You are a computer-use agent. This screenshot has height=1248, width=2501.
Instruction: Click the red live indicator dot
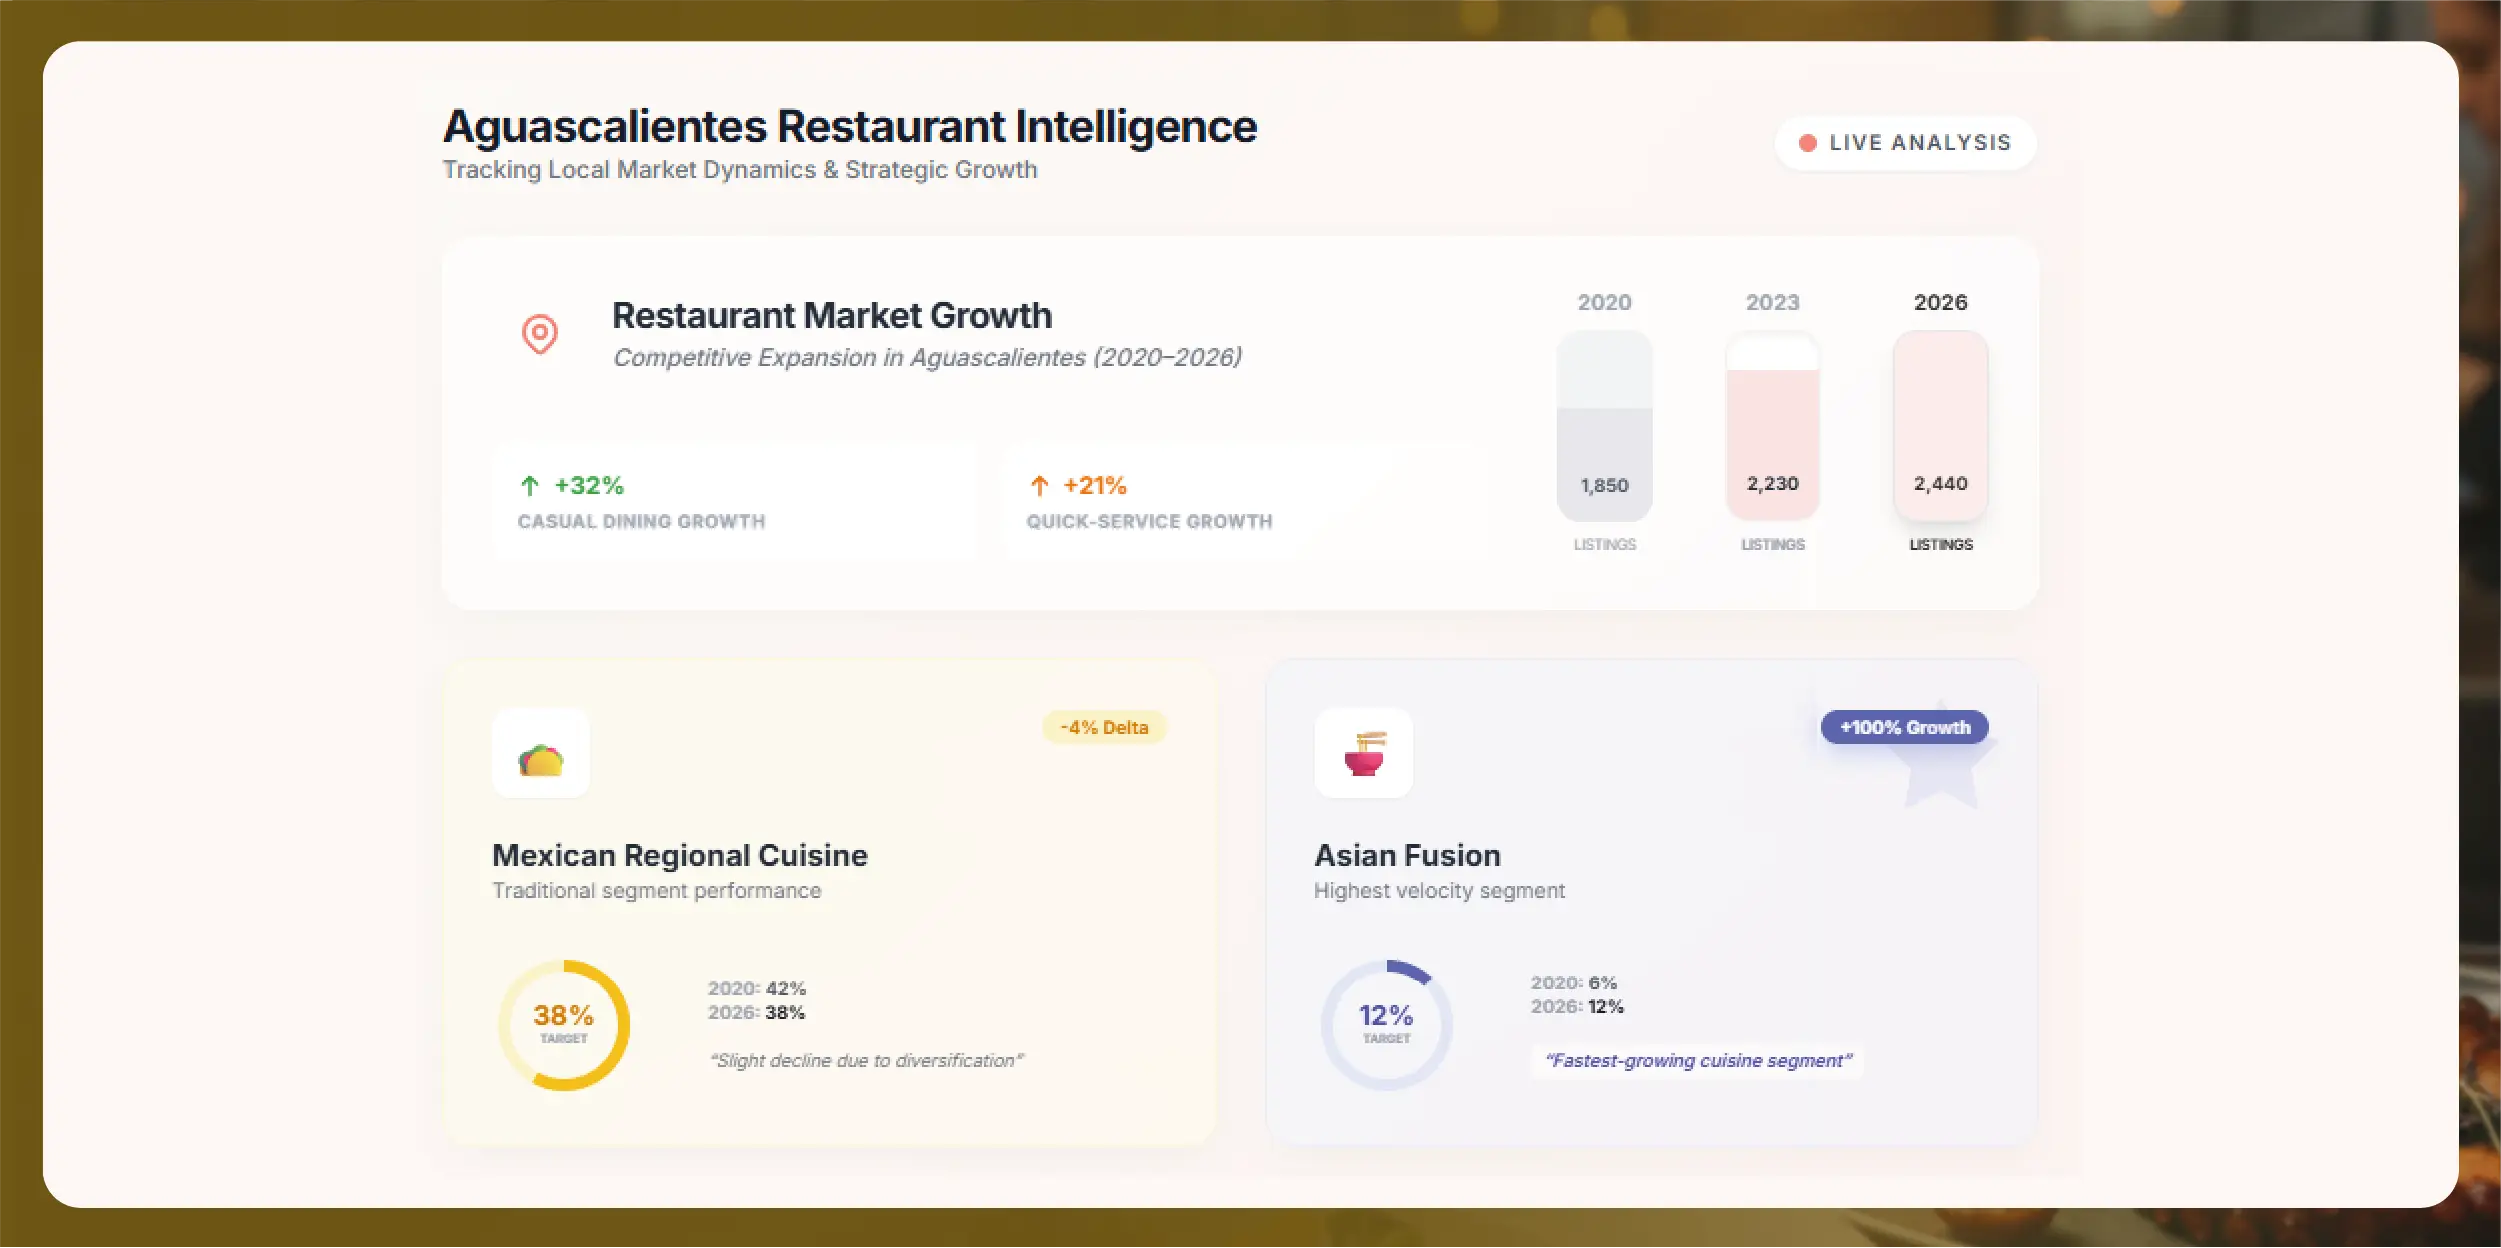click(1807, 143)
